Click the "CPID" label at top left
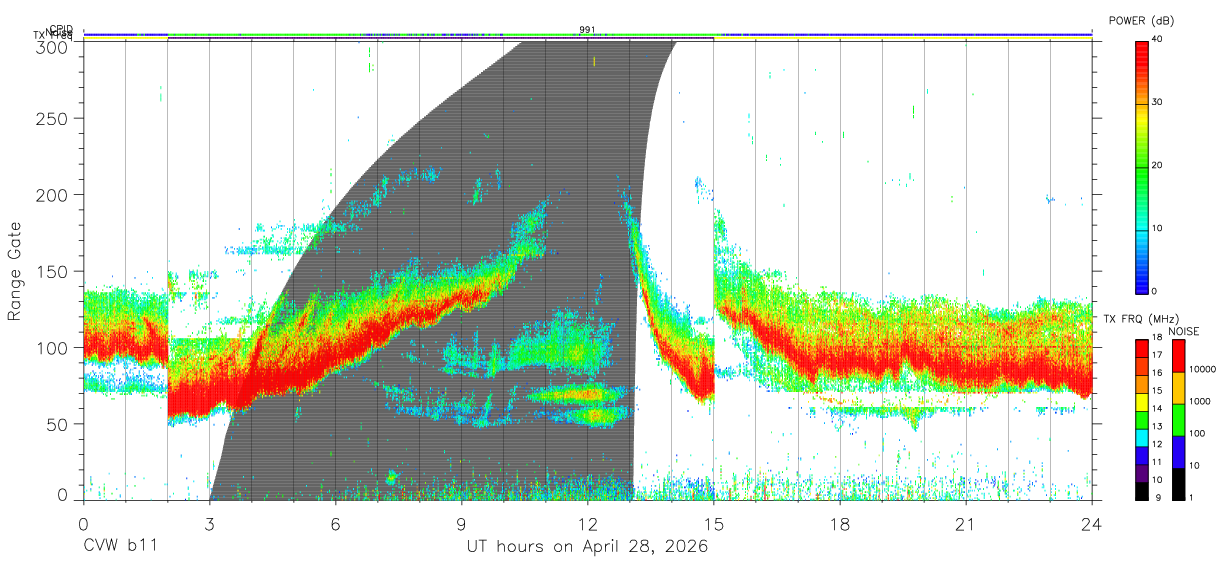Viewport: 1228px width, 567px height. pyautogui.click(x=61, y=29)
